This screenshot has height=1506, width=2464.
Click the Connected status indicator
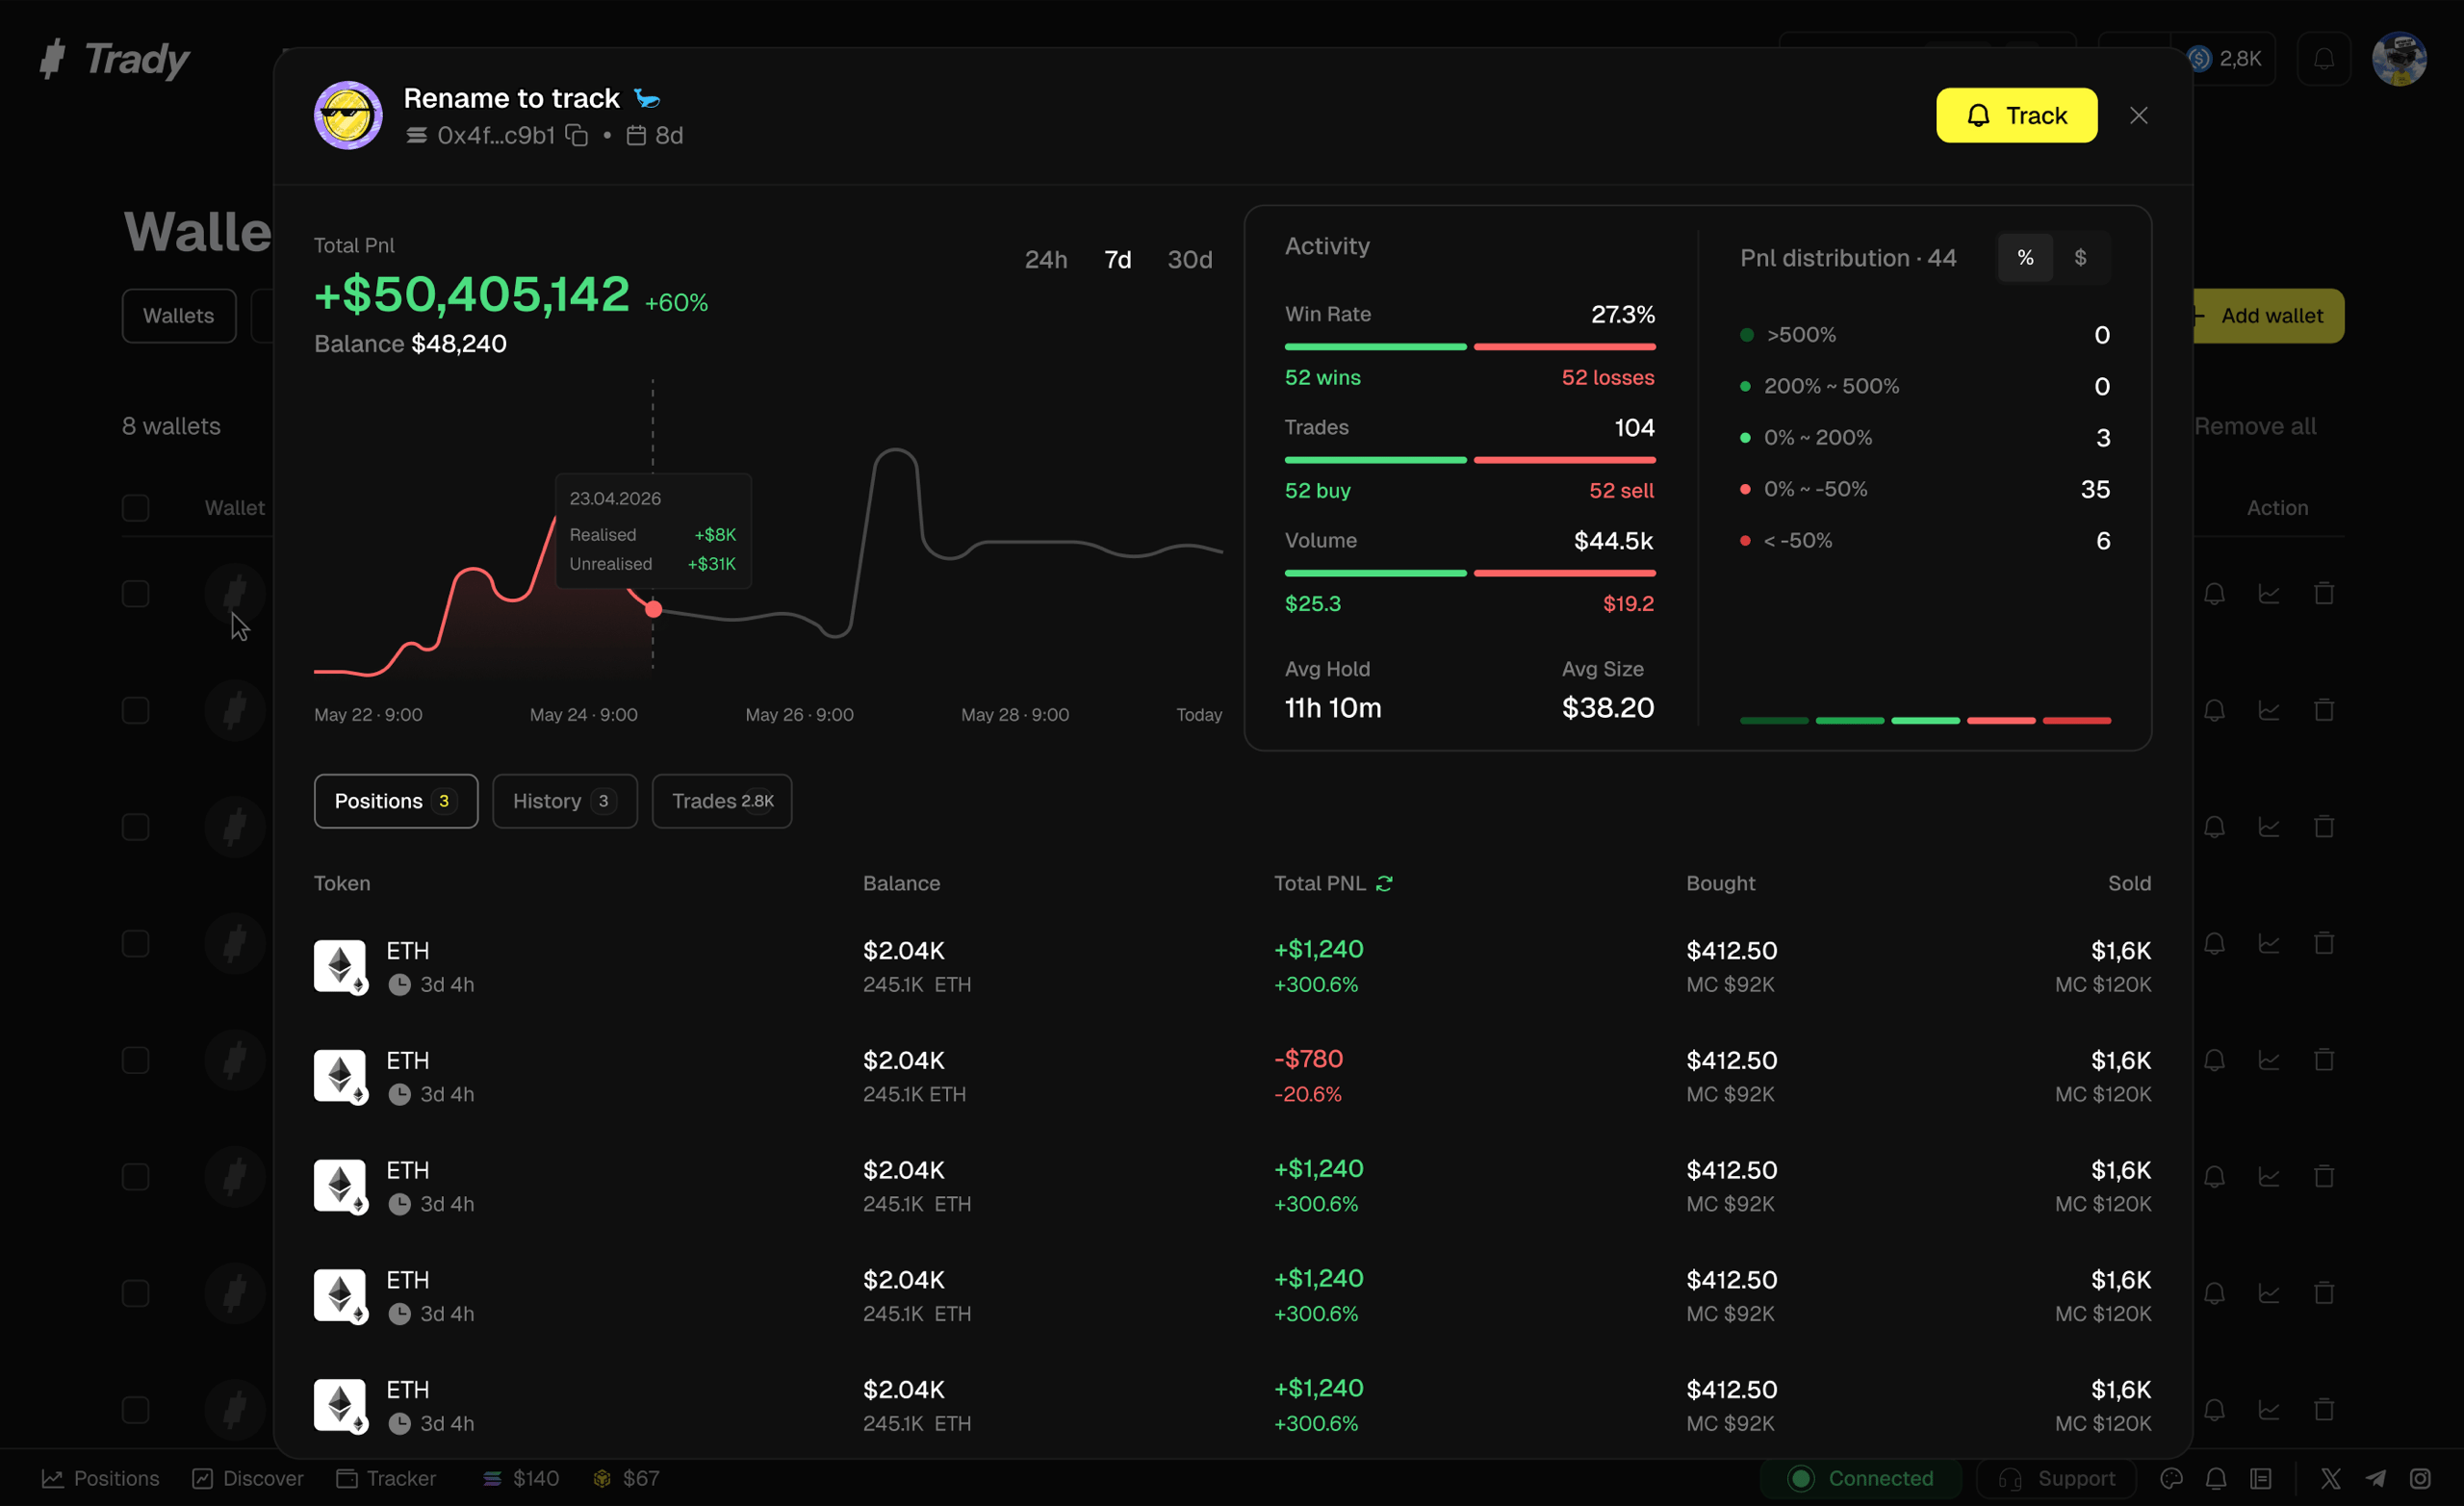[x=1861, y=1478]
